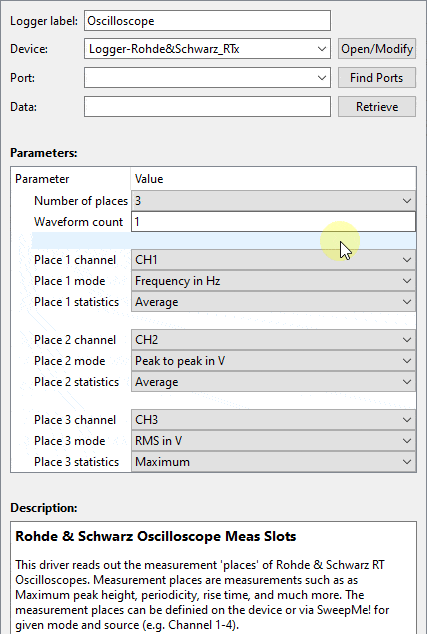Select the 'Place 1 statistics' label
The height and width of the screenshot is (634, 427).
[x=76, y=302]
